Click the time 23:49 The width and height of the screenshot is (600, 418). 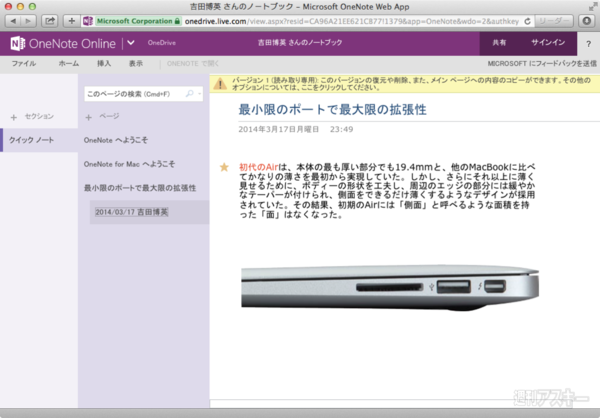pyautogui.click(x=341, y=129)
